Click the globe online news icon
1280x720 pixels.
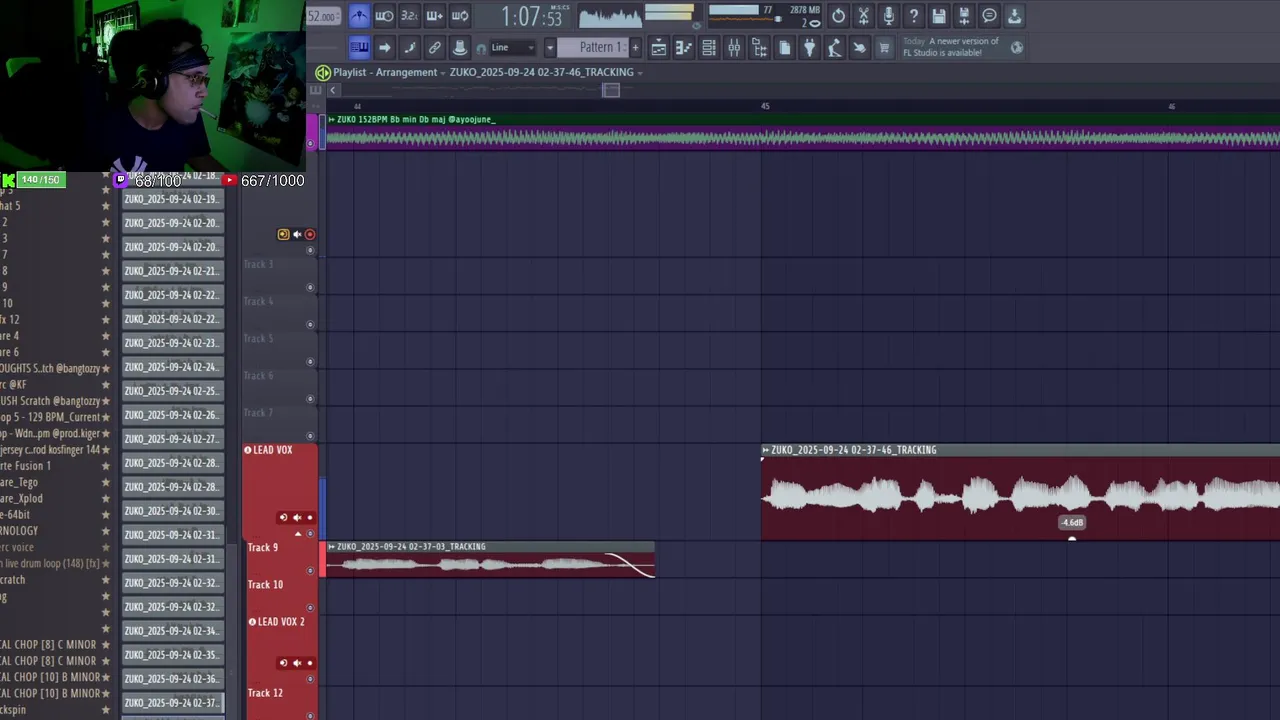pos(1017,47)
